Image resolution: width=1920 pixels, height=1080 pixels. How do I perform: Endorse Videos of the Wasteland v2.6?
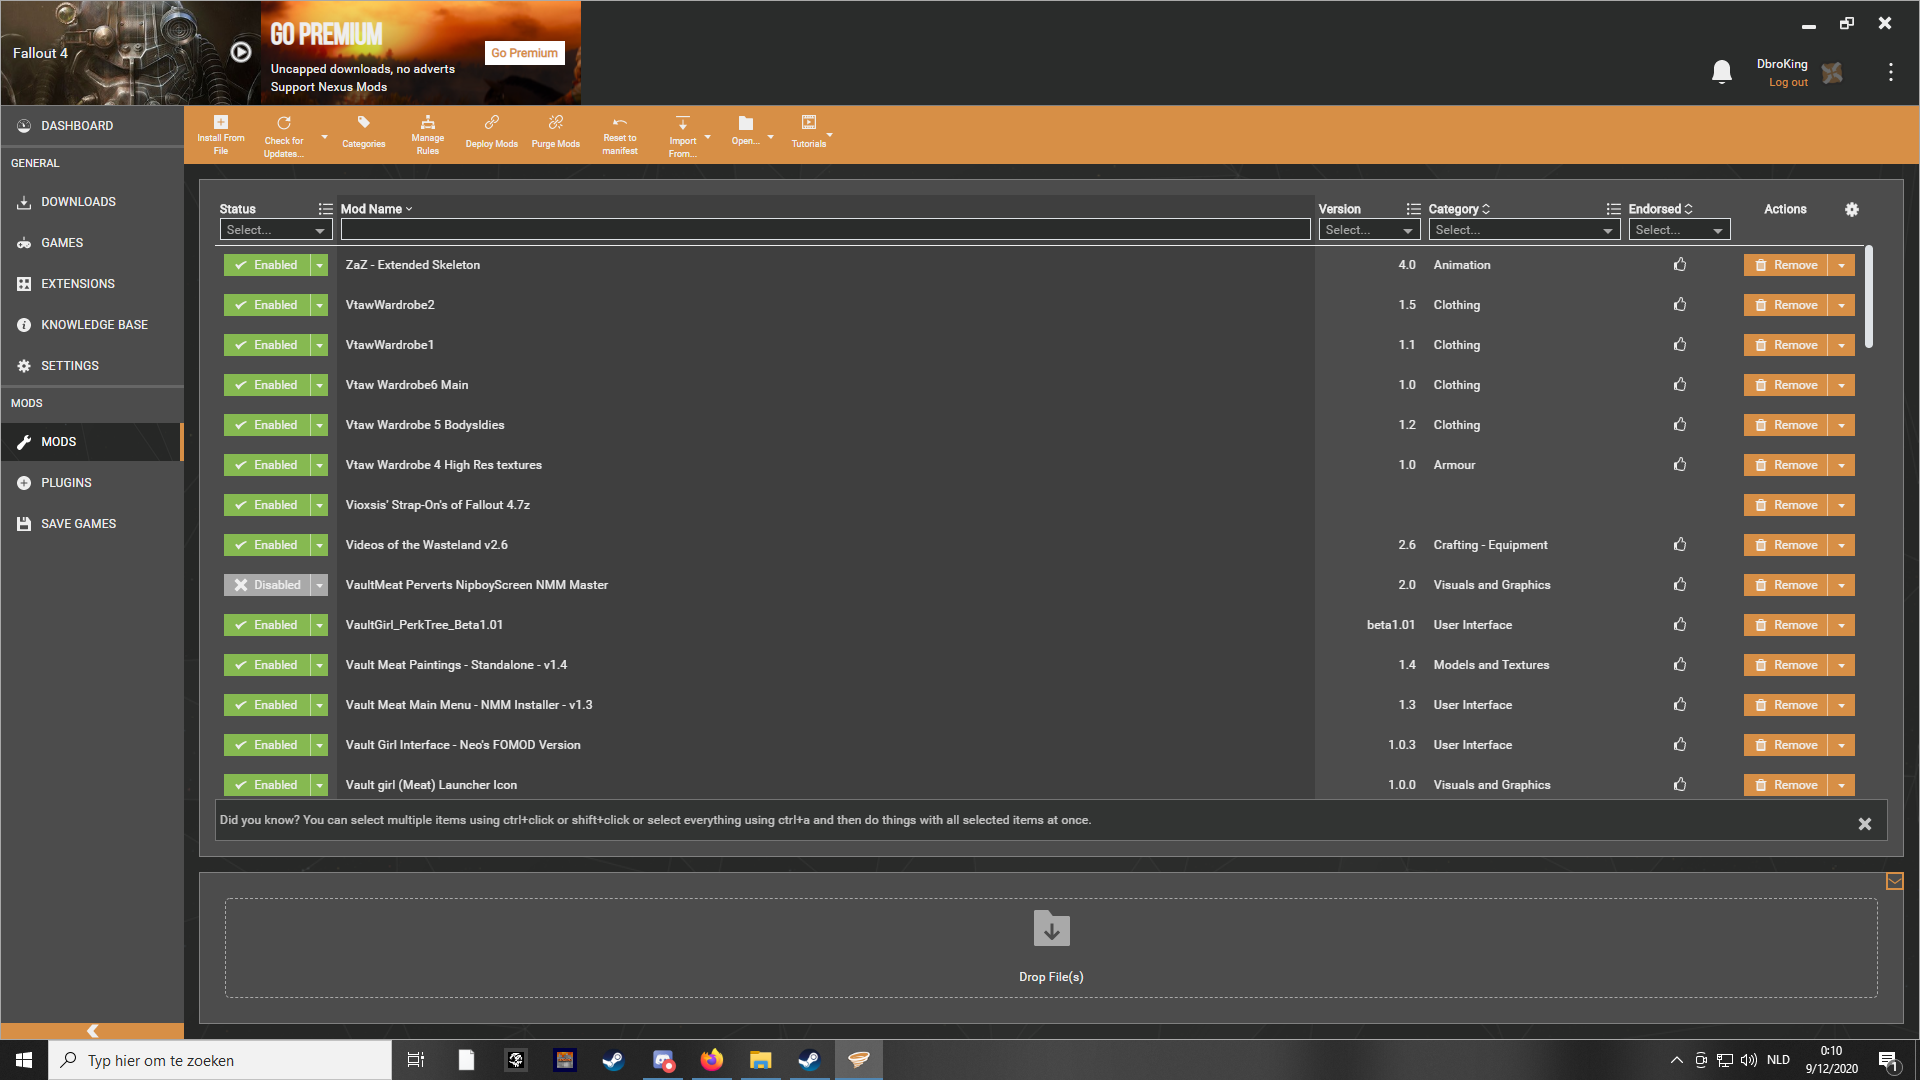click(1680, 544)
